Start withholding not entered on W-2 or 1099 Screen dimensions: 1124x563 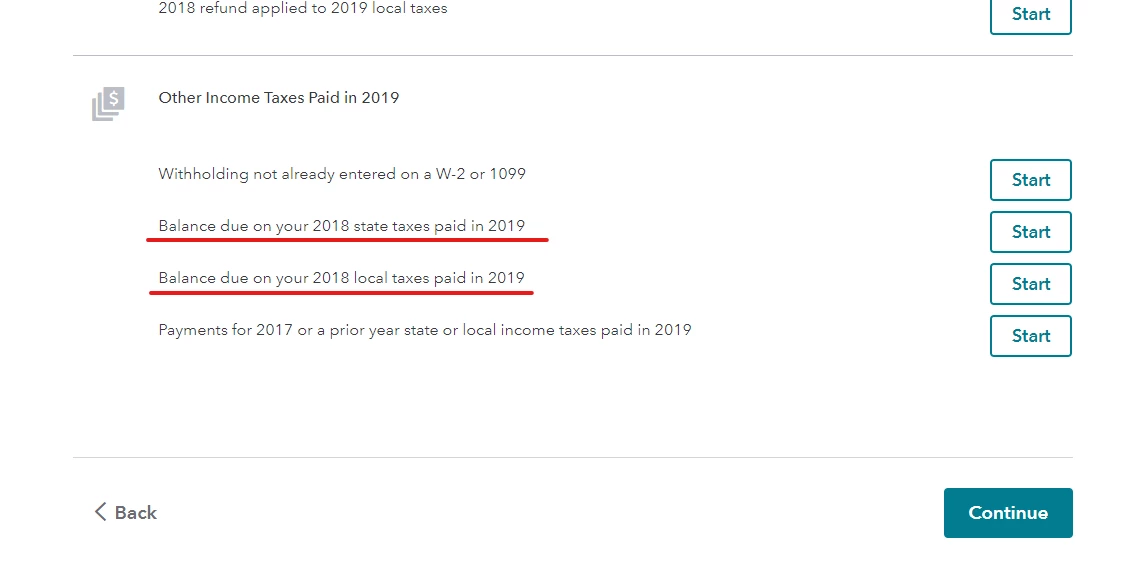1030,180
